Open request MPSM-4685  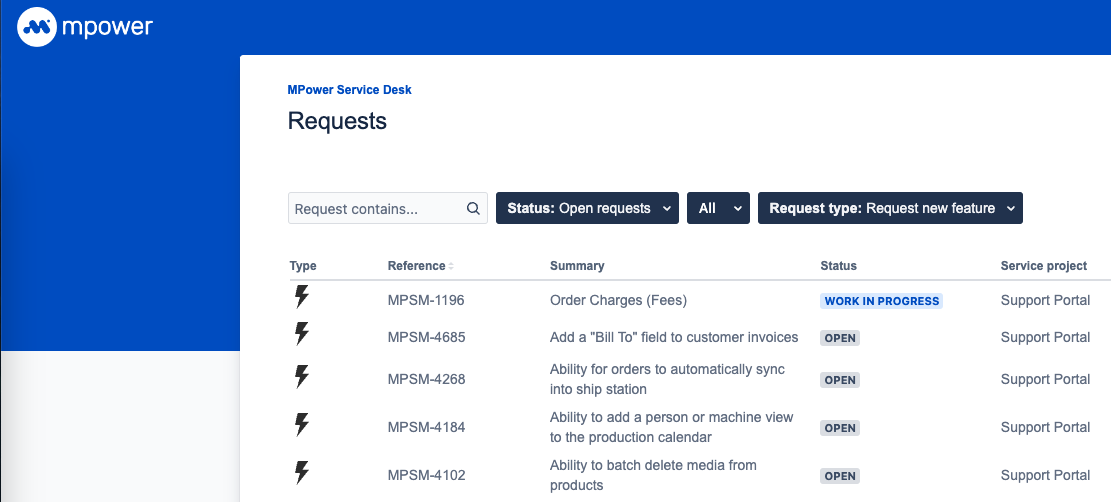[427, 337]
